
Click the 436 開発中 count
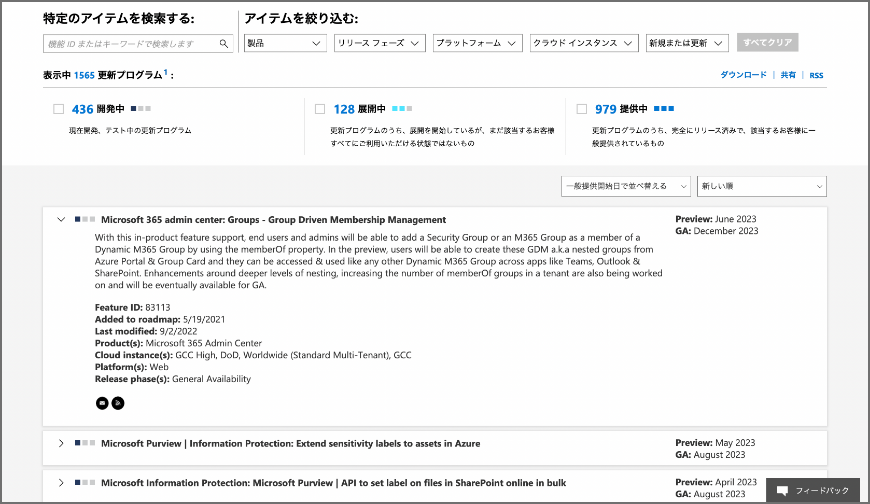click(x=82, y=109)
